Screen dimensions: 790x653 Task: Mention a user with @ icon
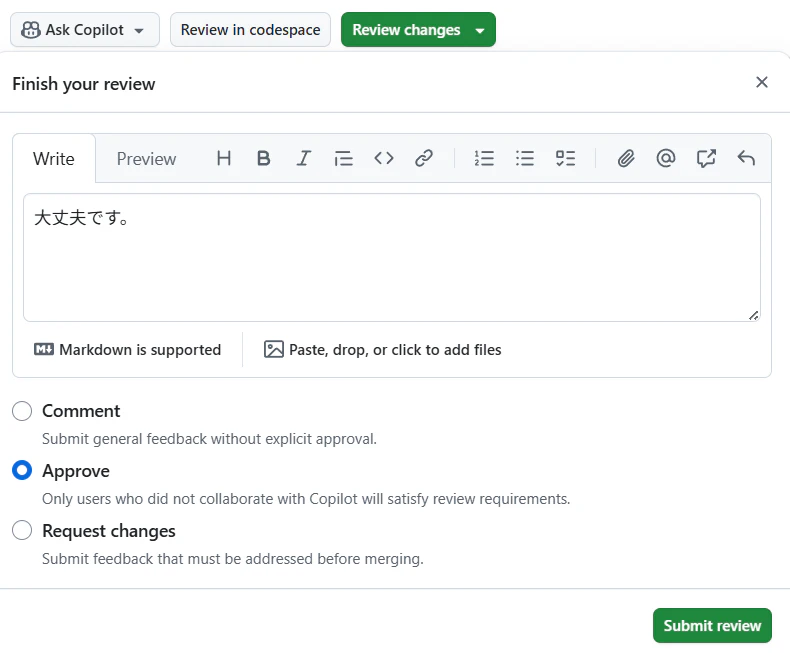tap(666, 159)
